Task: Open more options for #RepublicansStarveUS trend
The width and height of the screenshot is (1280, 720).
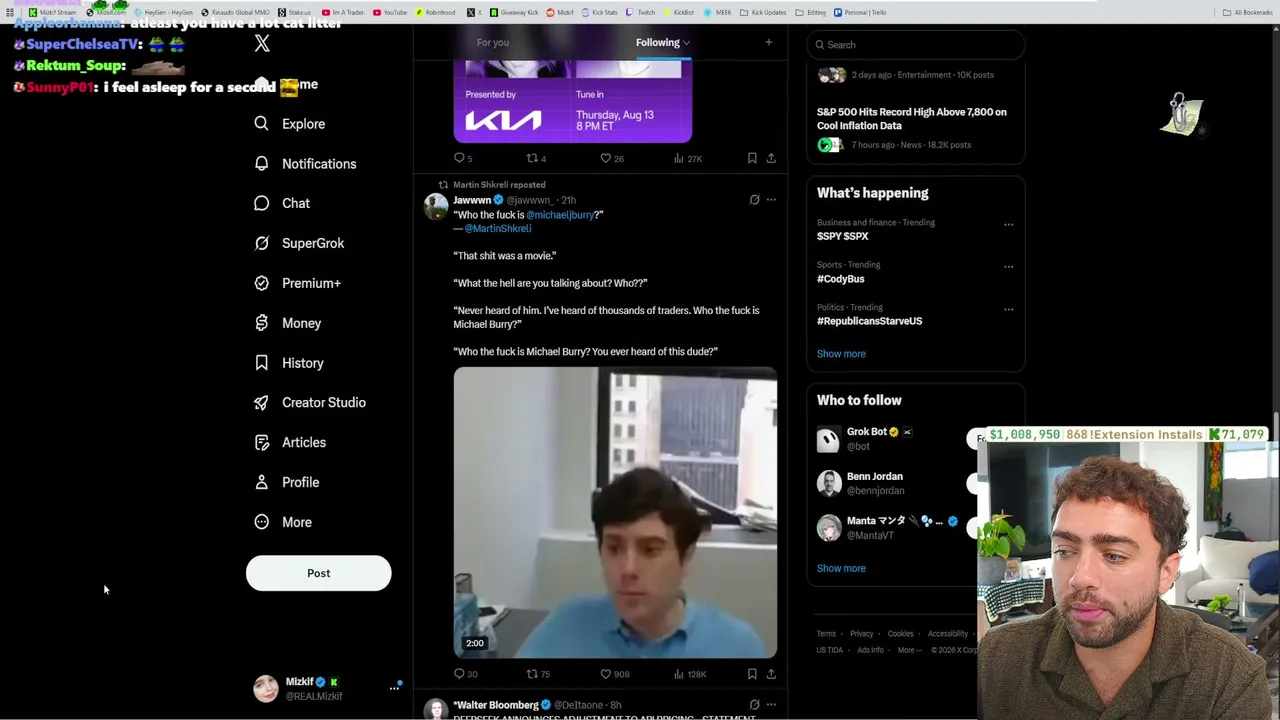Action: [1008, 309]
